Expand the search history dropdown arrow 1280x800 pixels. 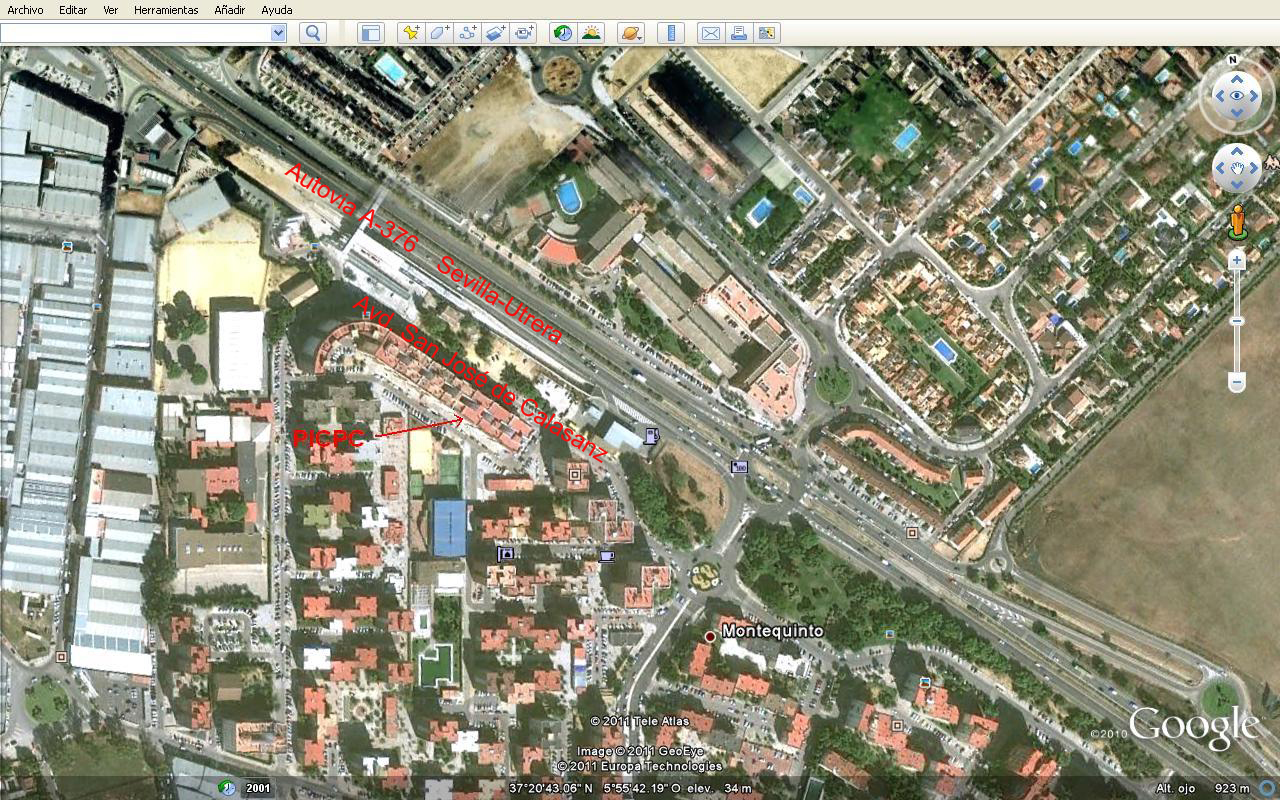pyautogui.click(x=279, y=33)
